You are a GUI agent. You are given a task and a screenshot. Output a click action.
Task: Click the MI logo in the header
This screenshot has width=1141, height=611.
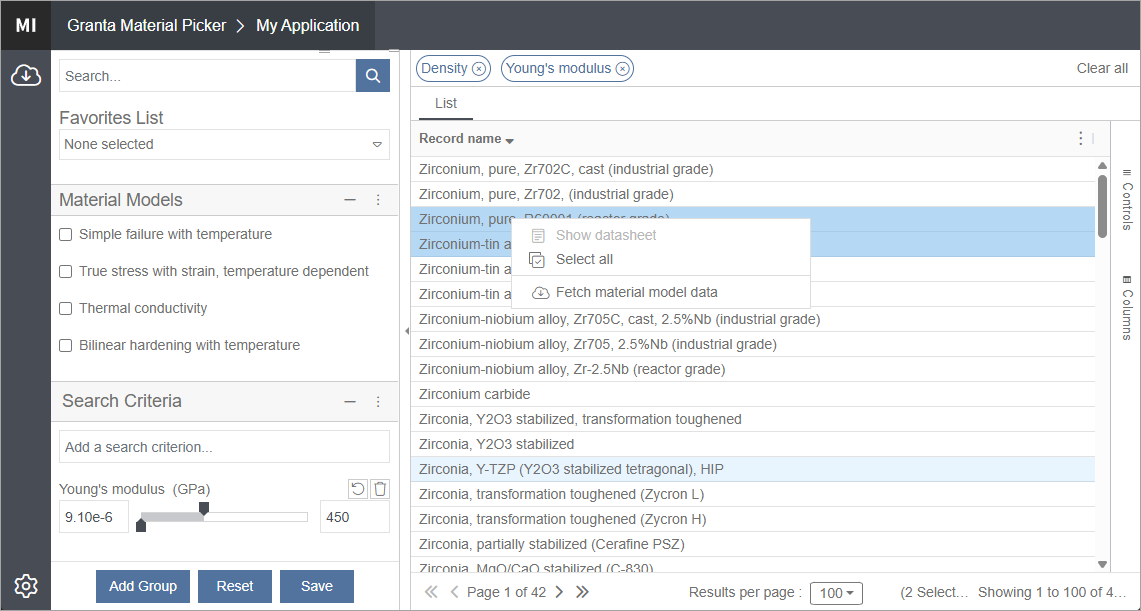(25, 25)
